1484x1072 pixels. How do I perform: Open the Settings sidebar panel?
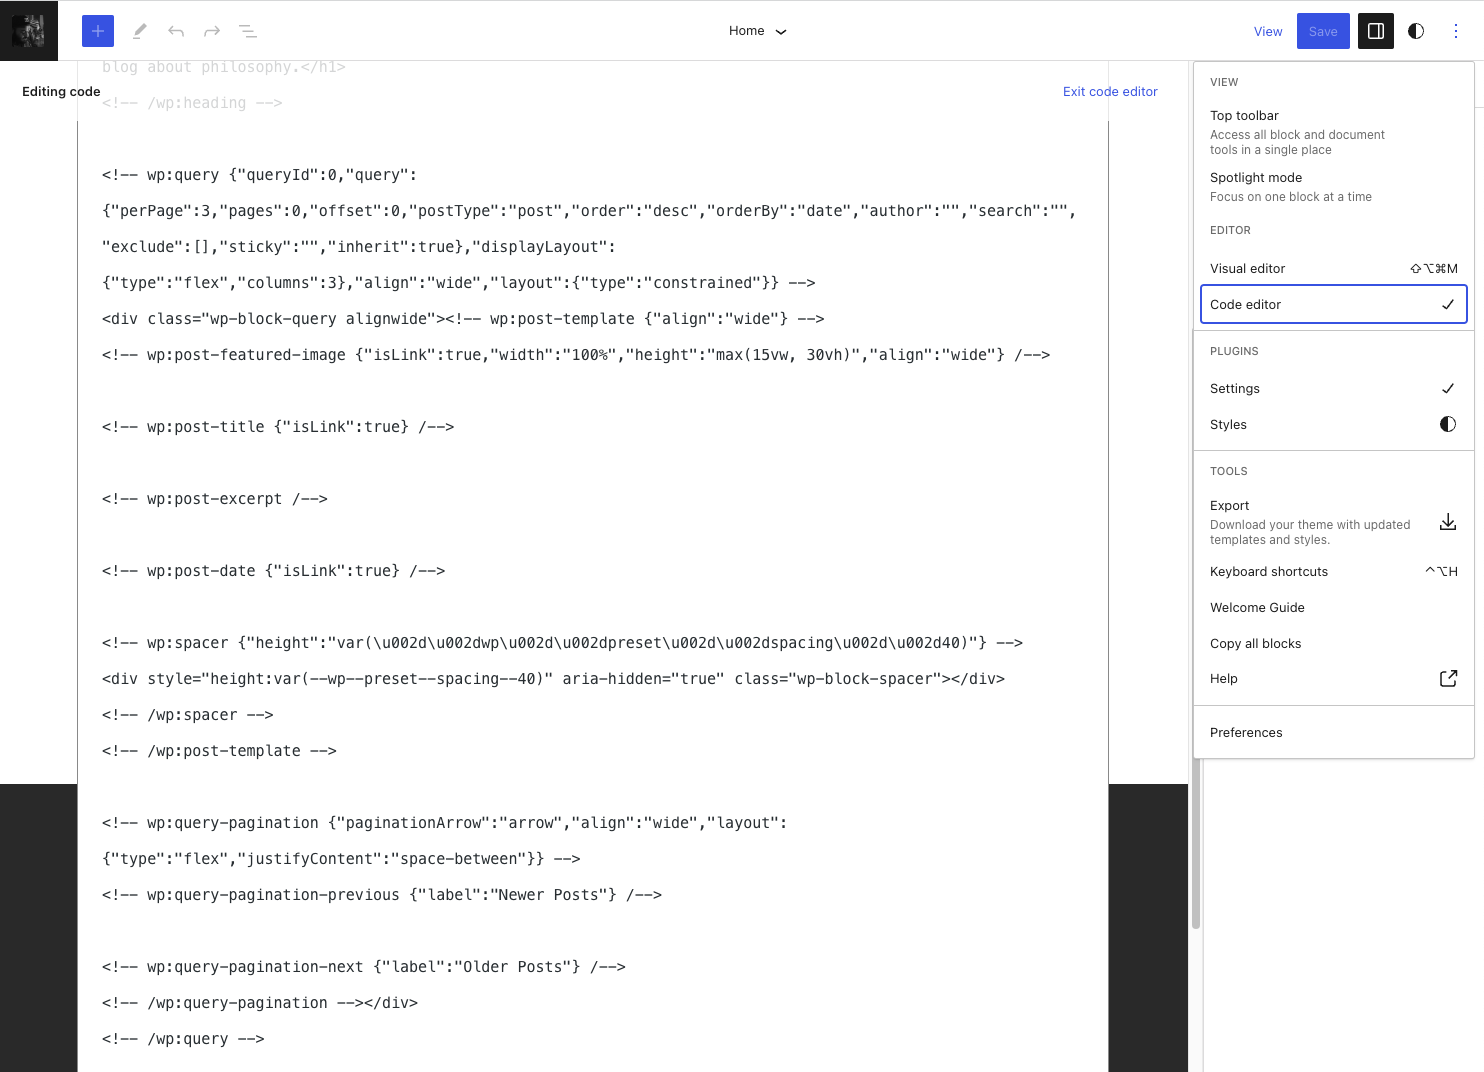(1375, 31)
